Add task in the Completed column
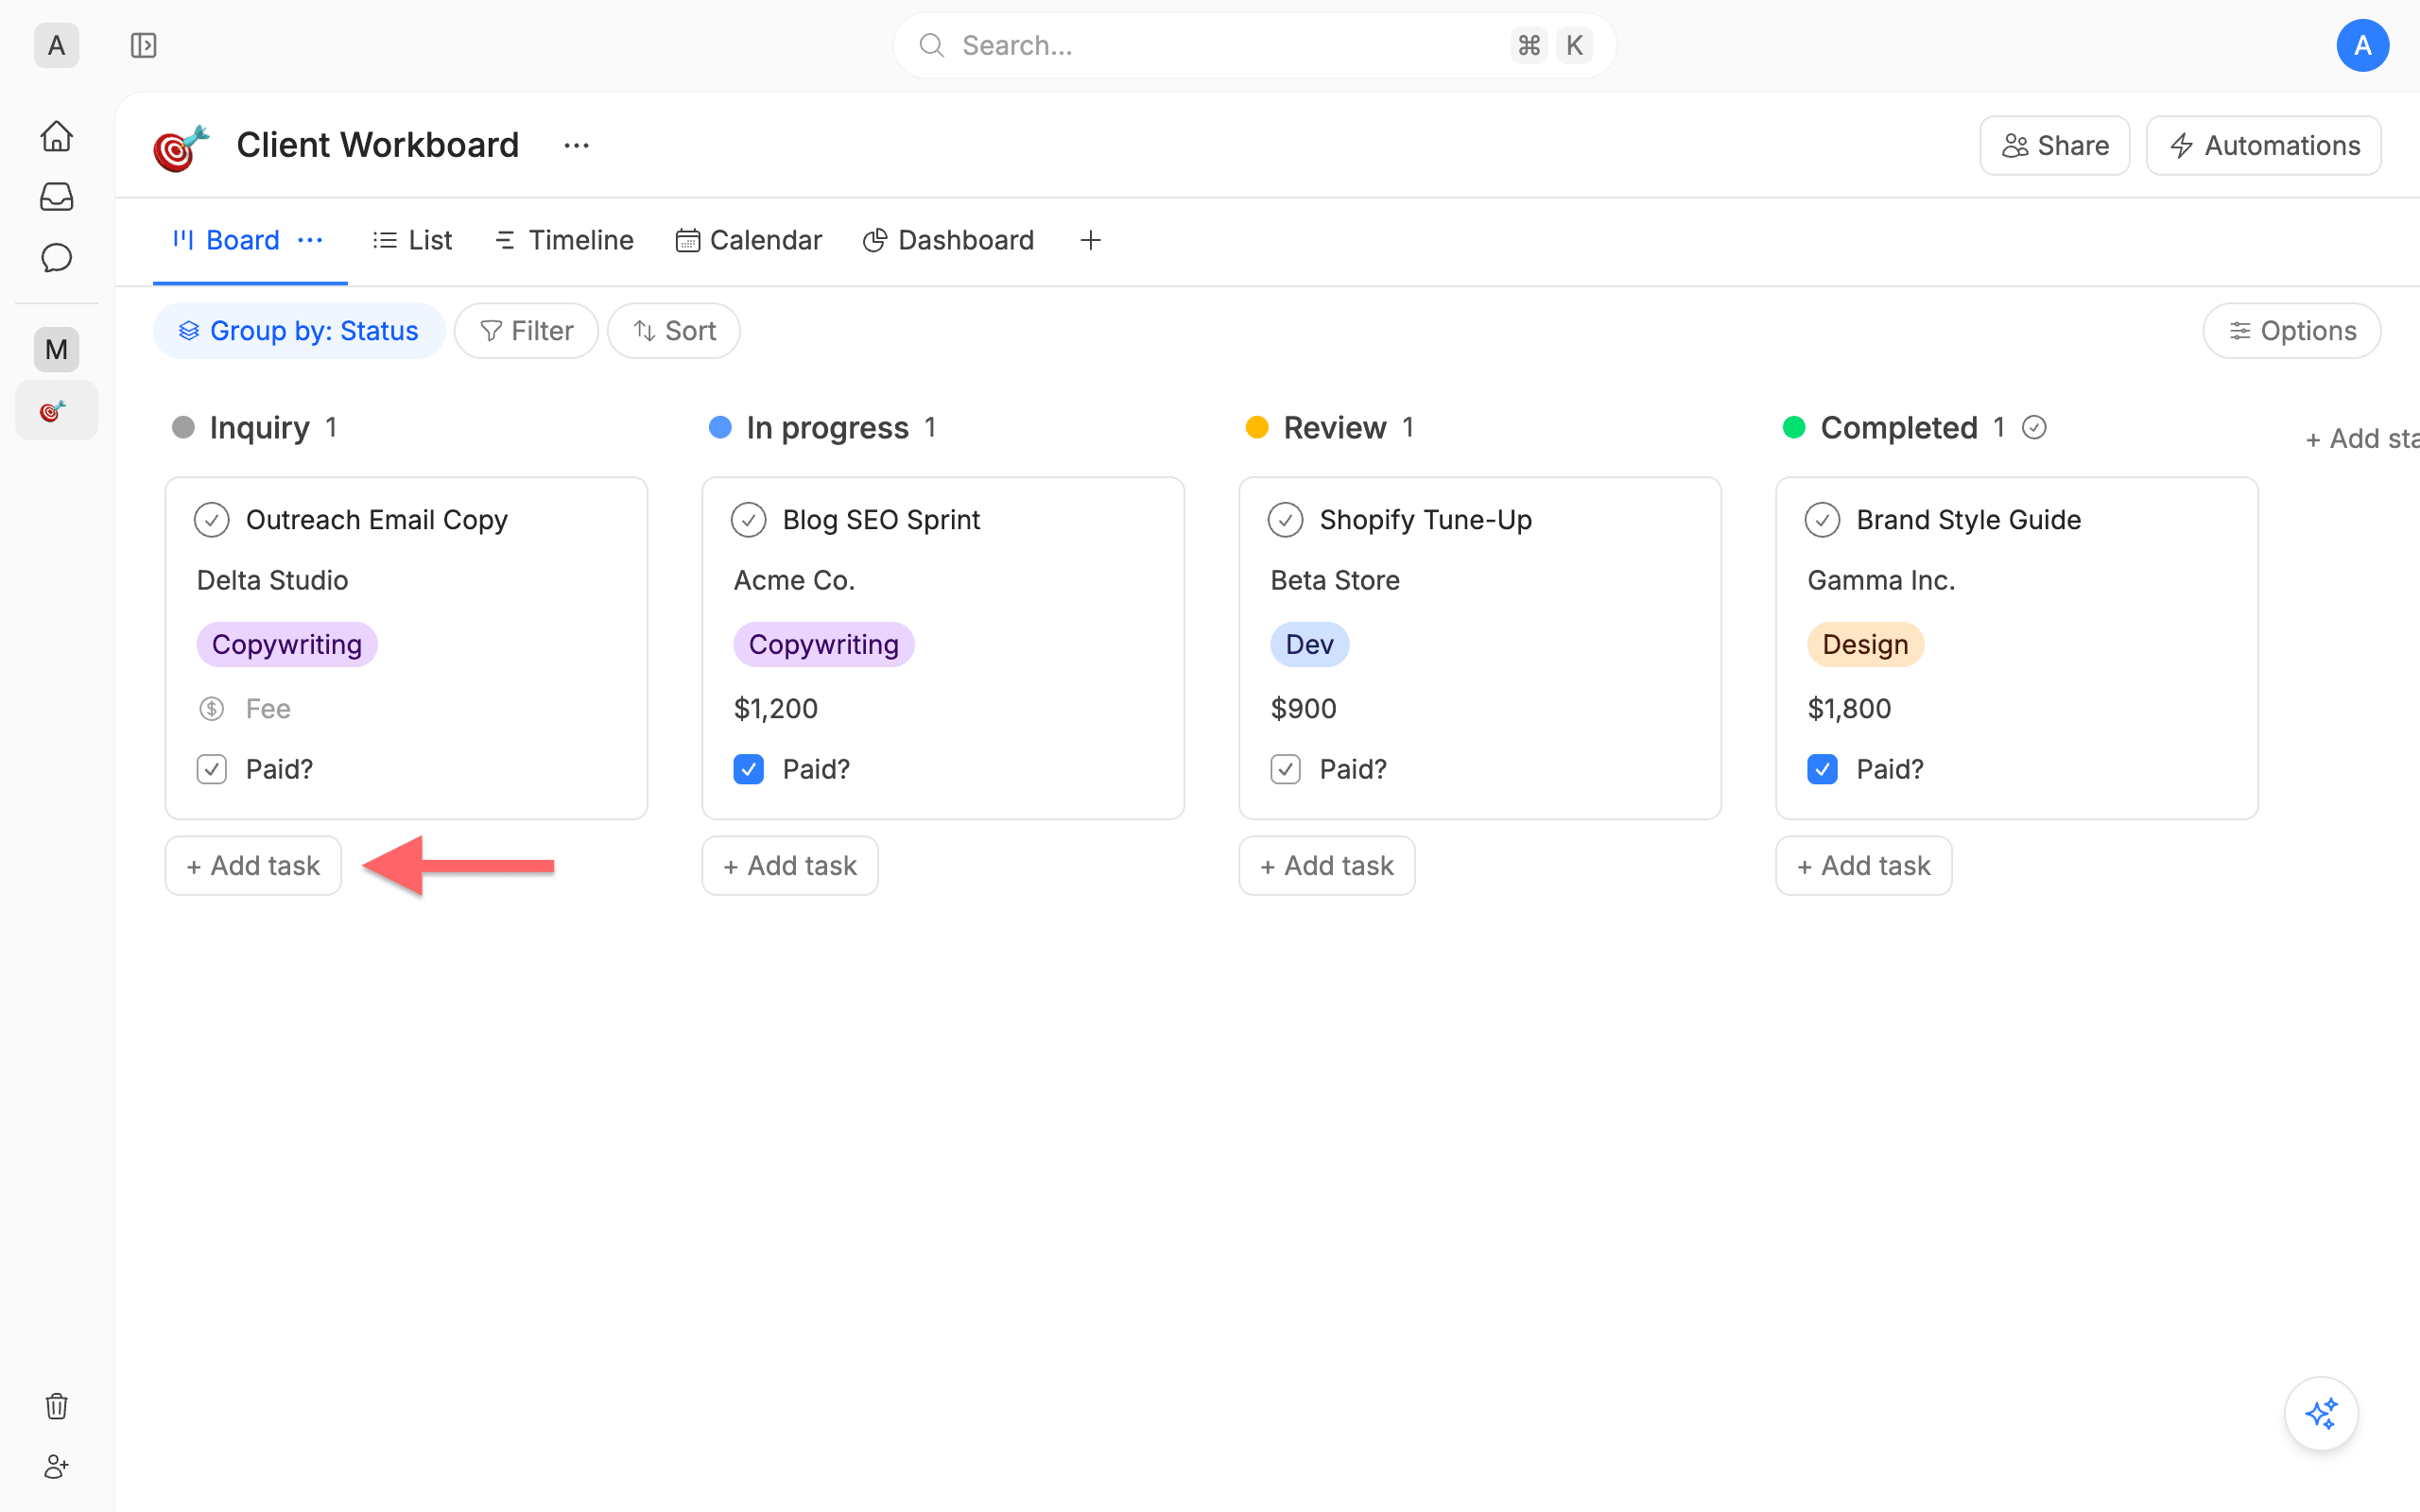Viewport: 2420px width, 1512px height. point(1864,866)
